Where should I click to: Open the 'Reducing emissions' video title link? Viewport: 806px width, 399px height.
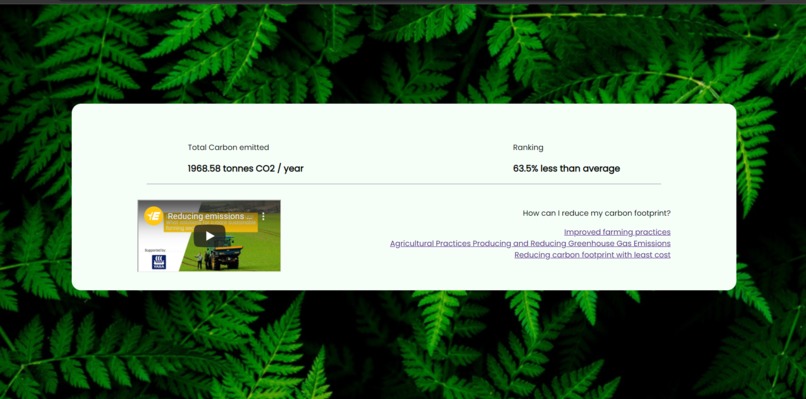coord(210,216)
